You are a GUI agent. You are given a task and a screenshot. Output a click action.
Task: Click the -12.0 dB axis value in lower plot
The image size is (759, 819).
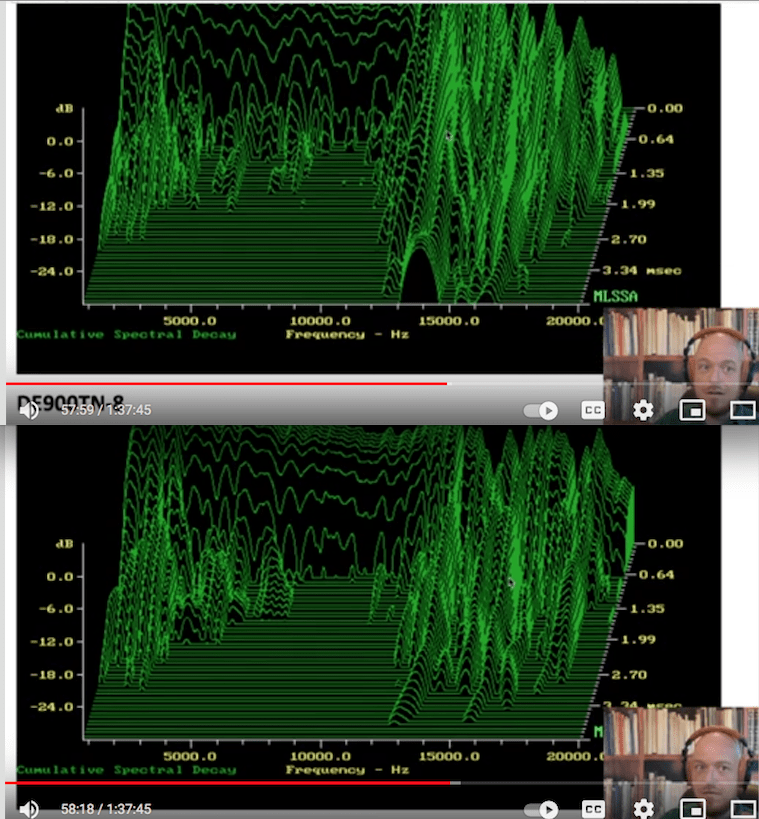tap(52, 641)
